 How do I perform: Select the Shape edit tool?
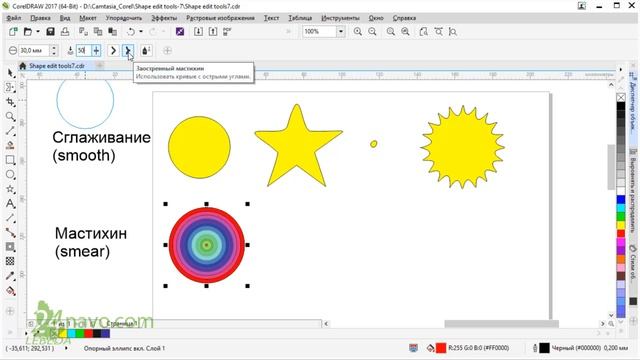(x=11, y=87)
